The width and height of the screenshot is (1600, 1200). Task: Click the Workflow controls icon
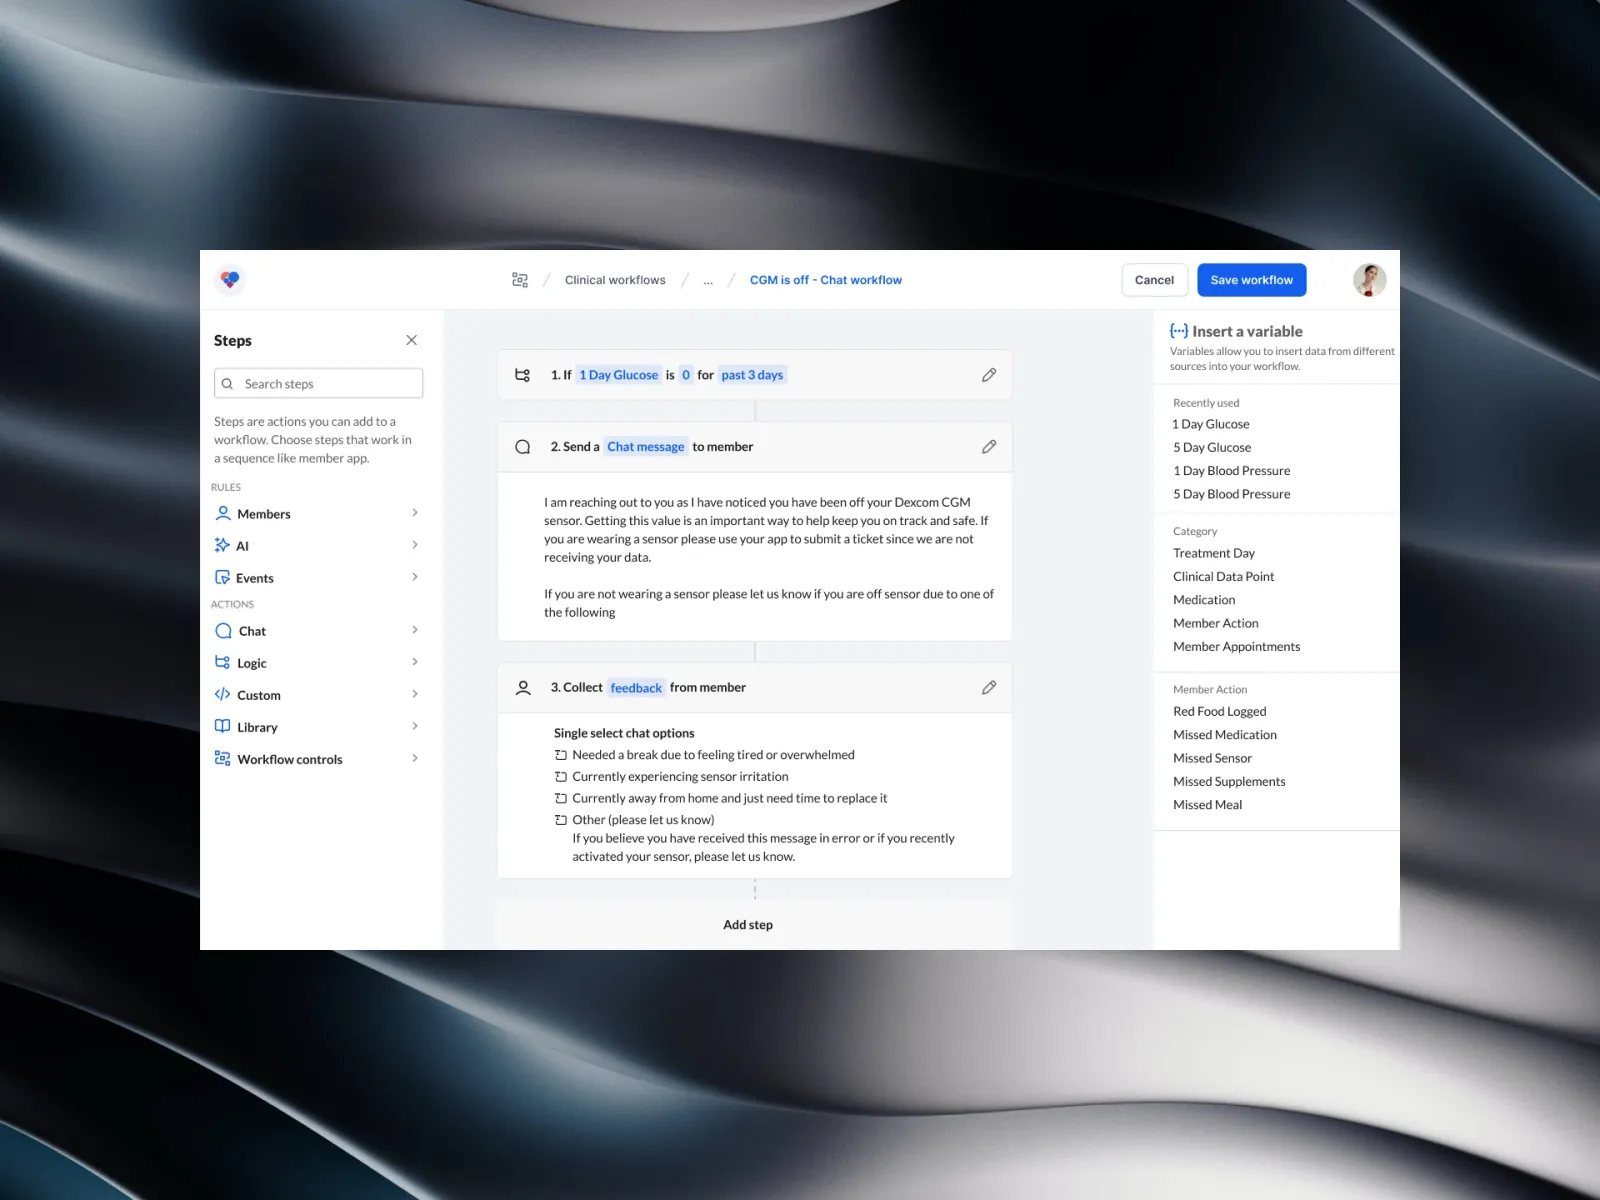pos(222,758)
